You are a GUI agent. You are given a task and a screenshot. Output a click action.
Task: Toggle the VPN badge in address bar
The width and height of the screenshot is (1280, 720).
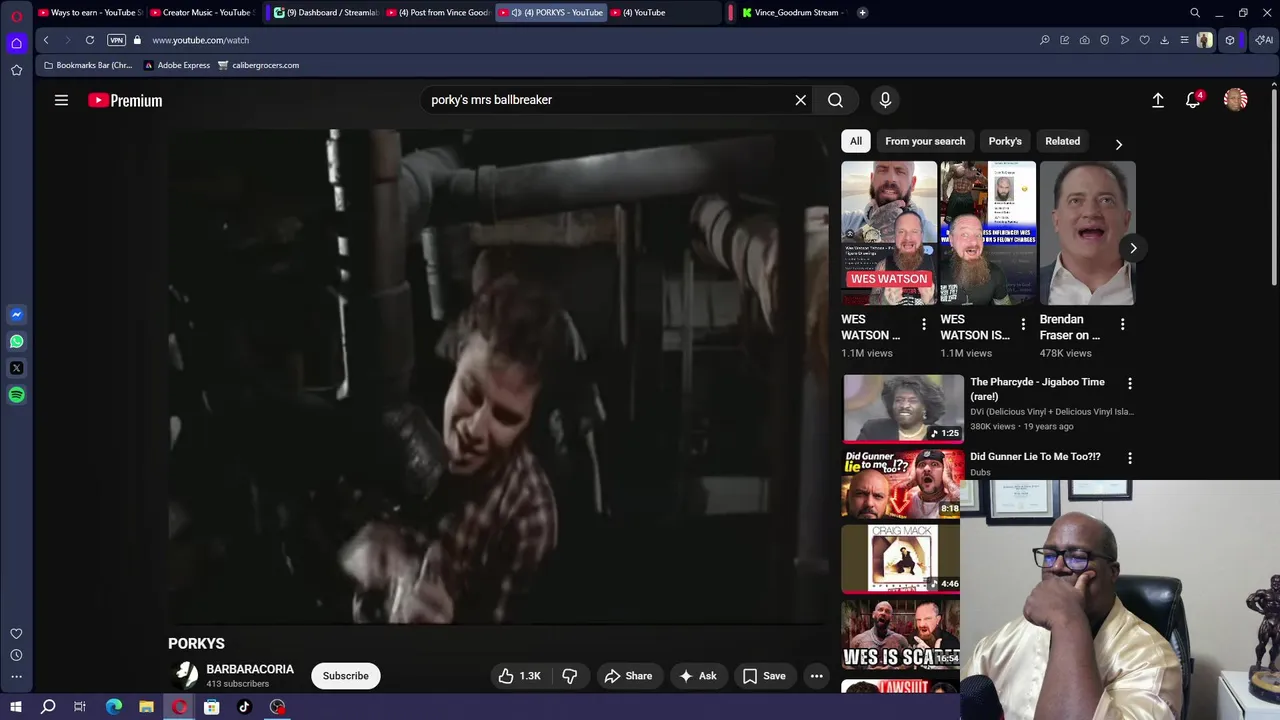[x=117, y=40]
